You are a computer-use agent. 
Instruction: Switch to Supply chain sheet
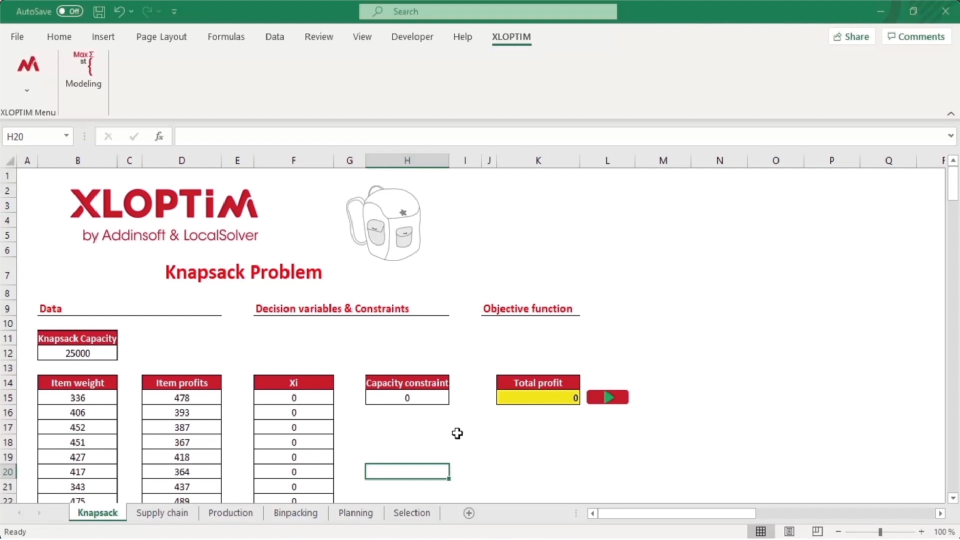pyautogui.click(x=162, y=513)
